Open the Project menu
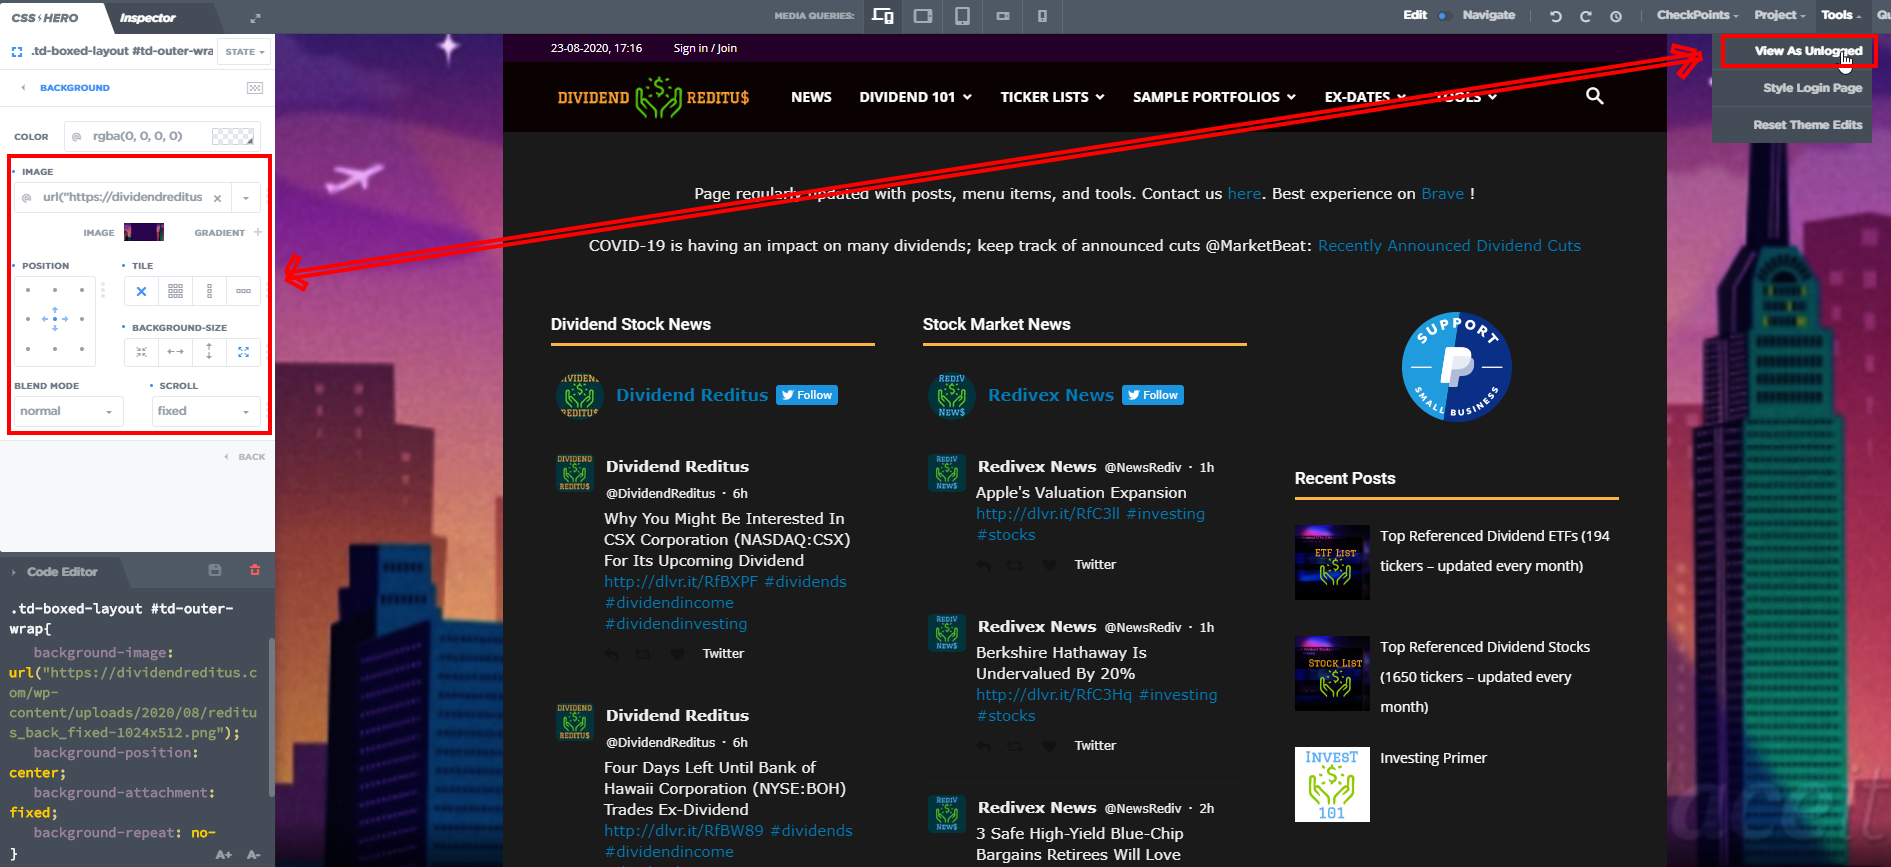This screenshot has width=1891, height=867. click(x=1779, y=15)
